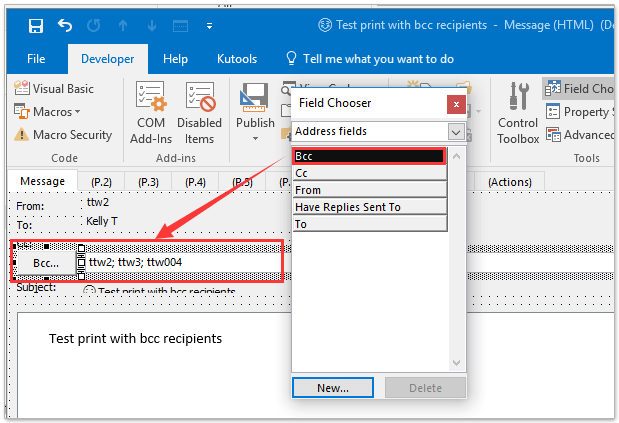
Task: Click the New... button
Action: tap(333, 388)
